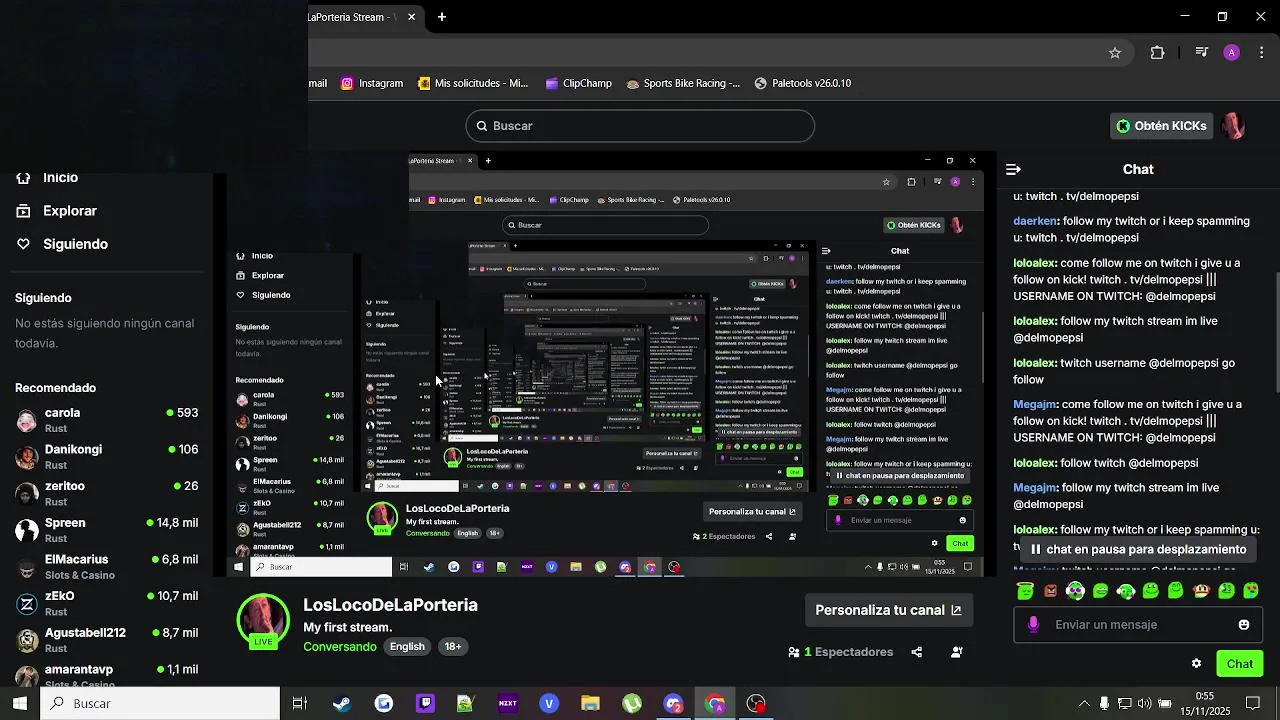Open carola's recommended channel
The width and height of the screenshot is (1280, 720).
pyautogui.click(x=106, y=420)
